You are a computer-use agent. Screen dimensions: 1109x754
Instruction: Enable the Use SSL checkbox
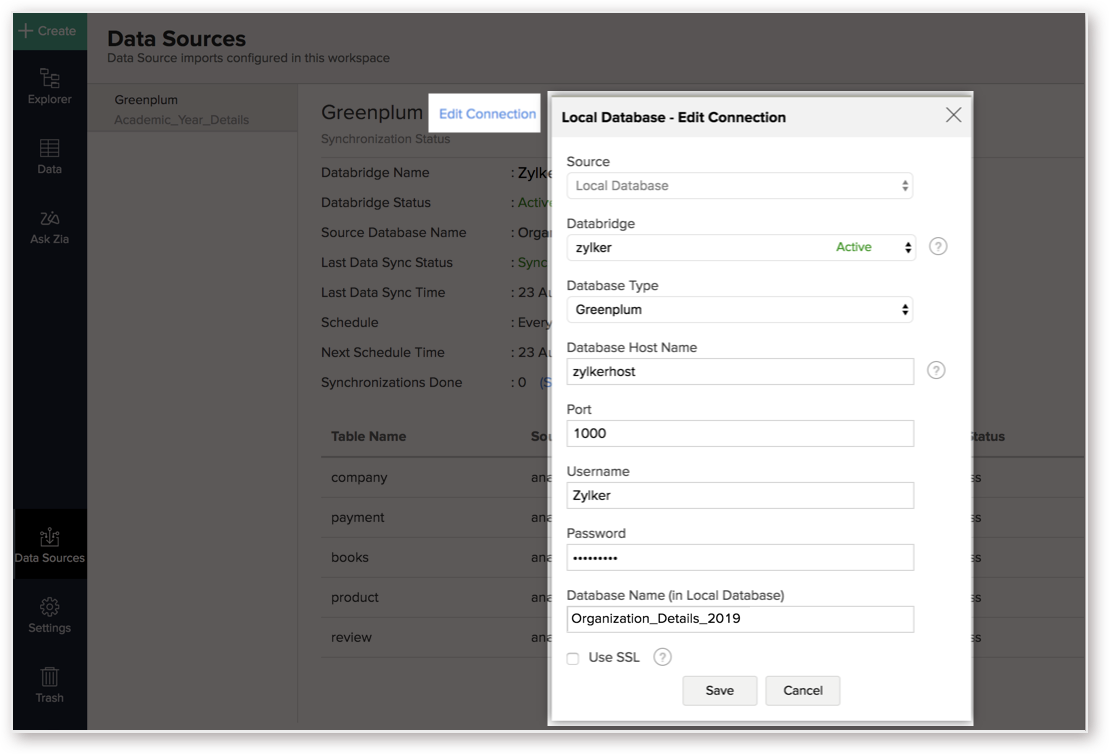click(x=573, y=659)
